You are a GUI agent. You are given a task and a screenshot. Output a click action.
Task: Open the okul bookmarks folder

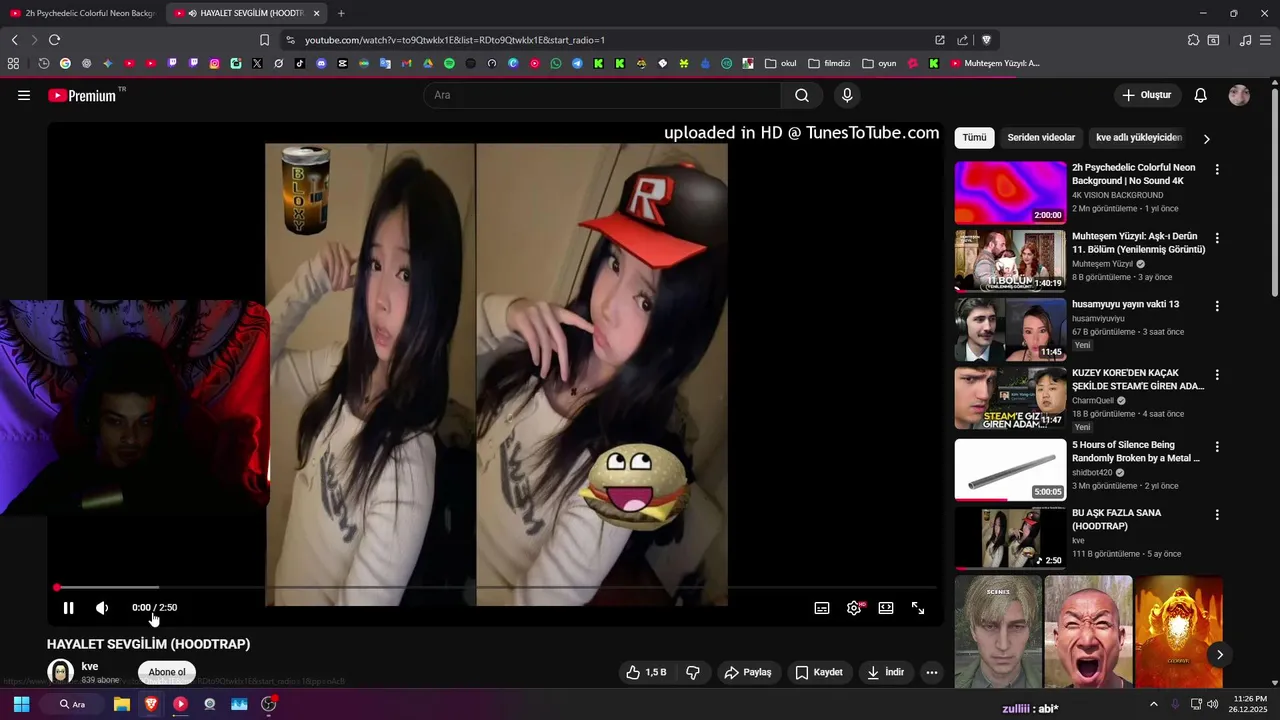point(781,63)
